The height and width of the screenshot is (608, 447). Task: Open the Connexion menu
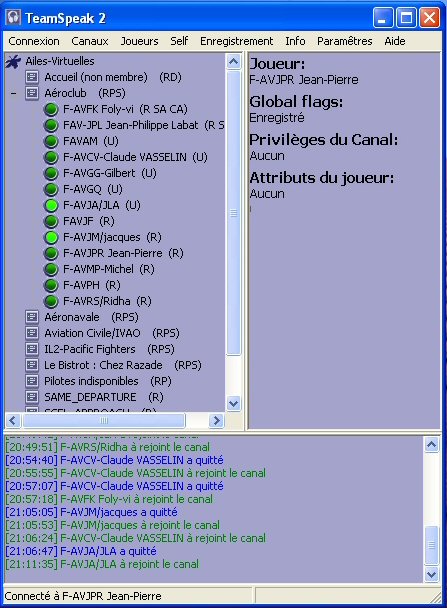coord(34,41)
